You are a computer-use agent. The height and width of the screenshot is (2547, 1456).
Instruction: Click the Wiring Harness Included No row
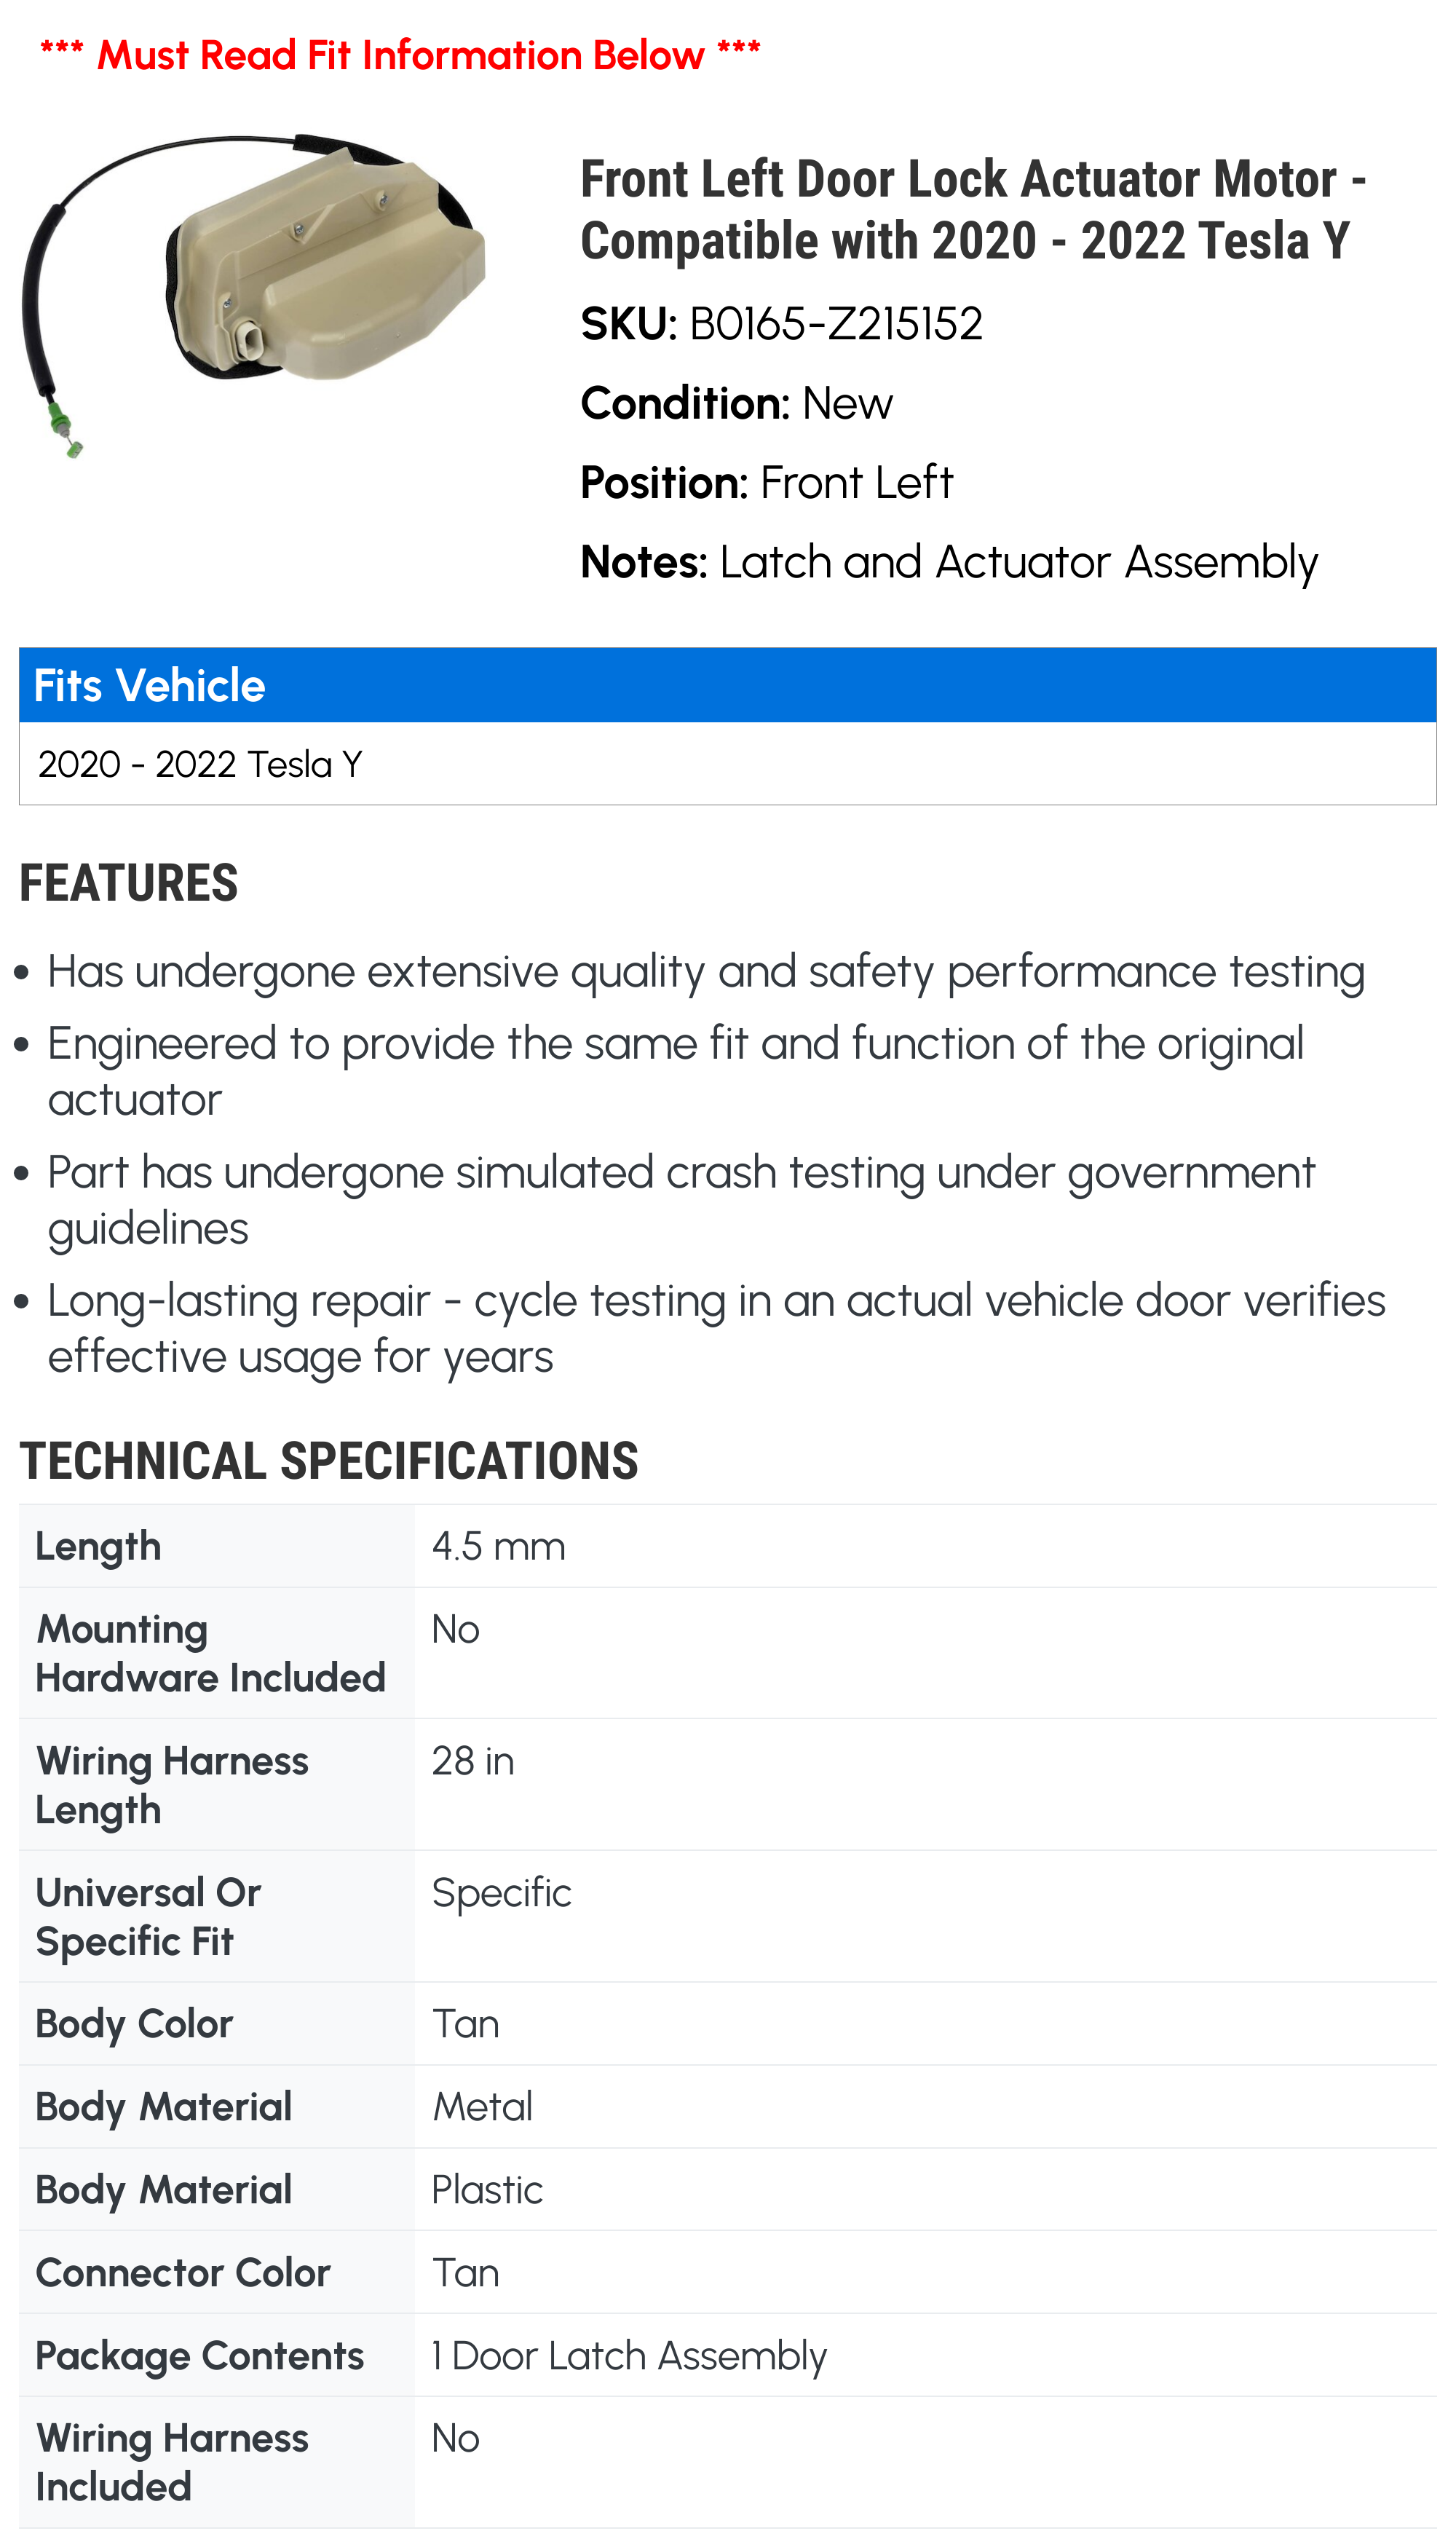coord(727,2462)
